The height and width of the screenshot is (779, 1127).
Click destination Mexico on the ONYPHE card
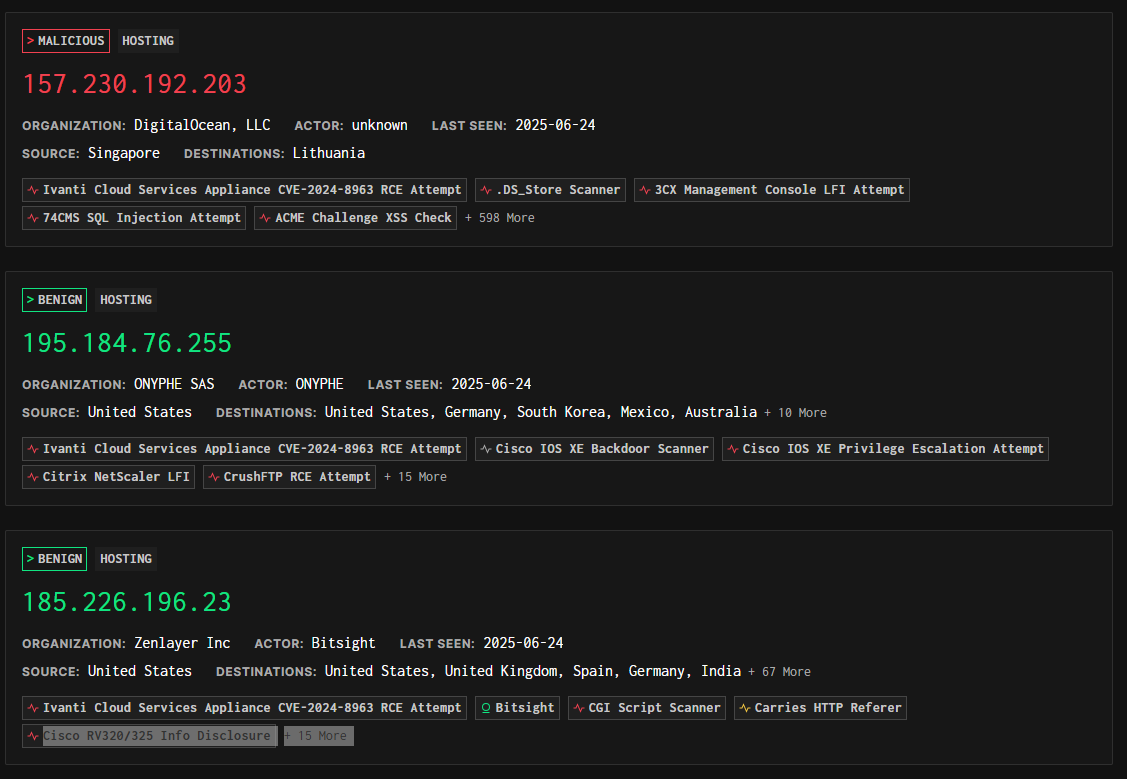pyautogui.click(x=645, y=412)
